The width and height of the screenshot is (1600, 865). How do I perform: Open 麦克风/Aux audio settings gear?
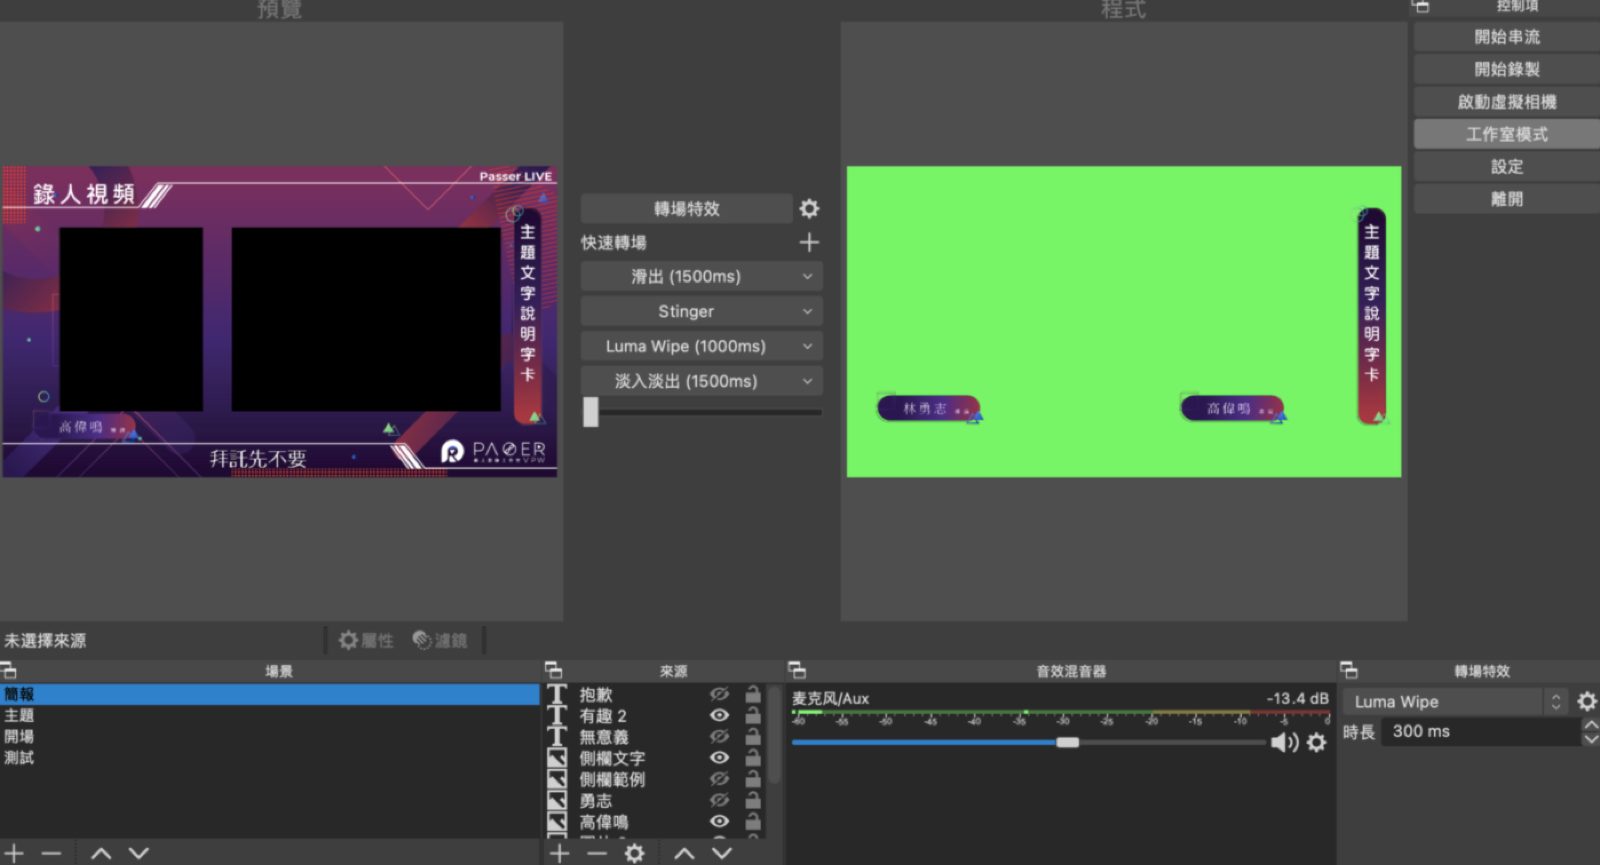point(1317,742)
